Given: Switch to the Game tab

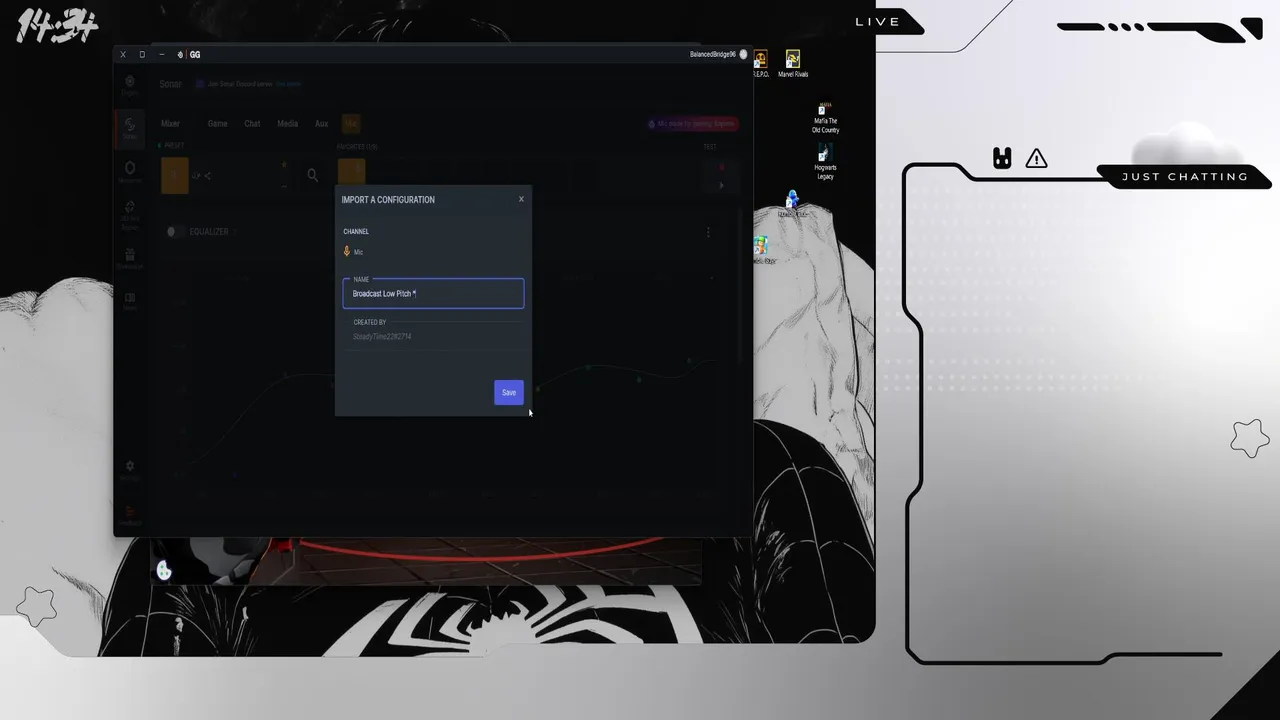Looking at the screenshot, I should click(x=217, y=124).
